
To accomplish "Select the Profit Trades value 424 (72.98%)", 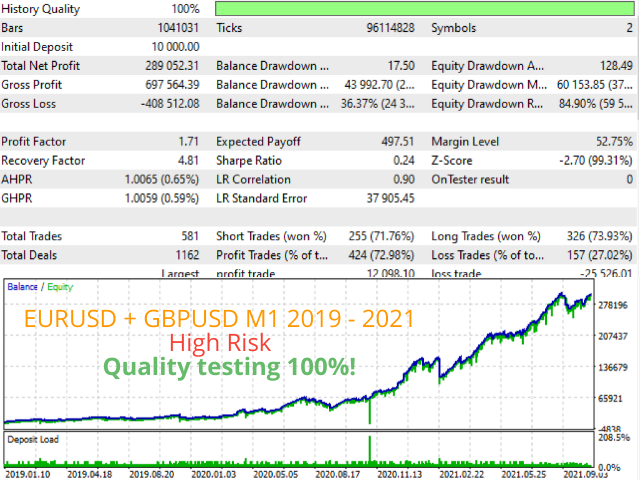I will (x=381, y=255).
